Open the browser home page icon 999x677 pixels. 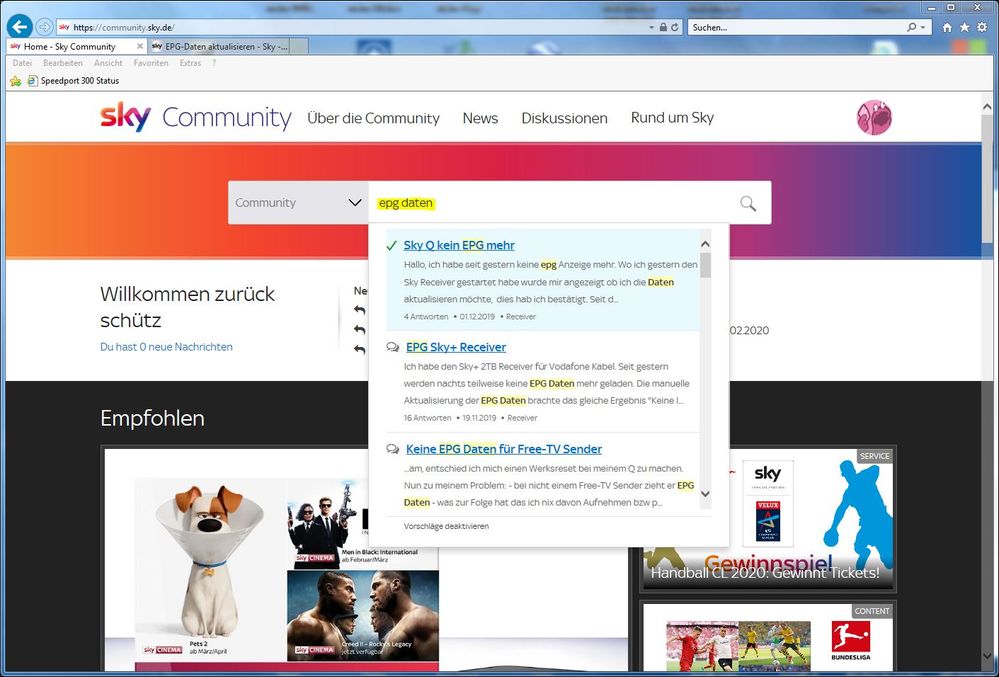coord(947,27)
